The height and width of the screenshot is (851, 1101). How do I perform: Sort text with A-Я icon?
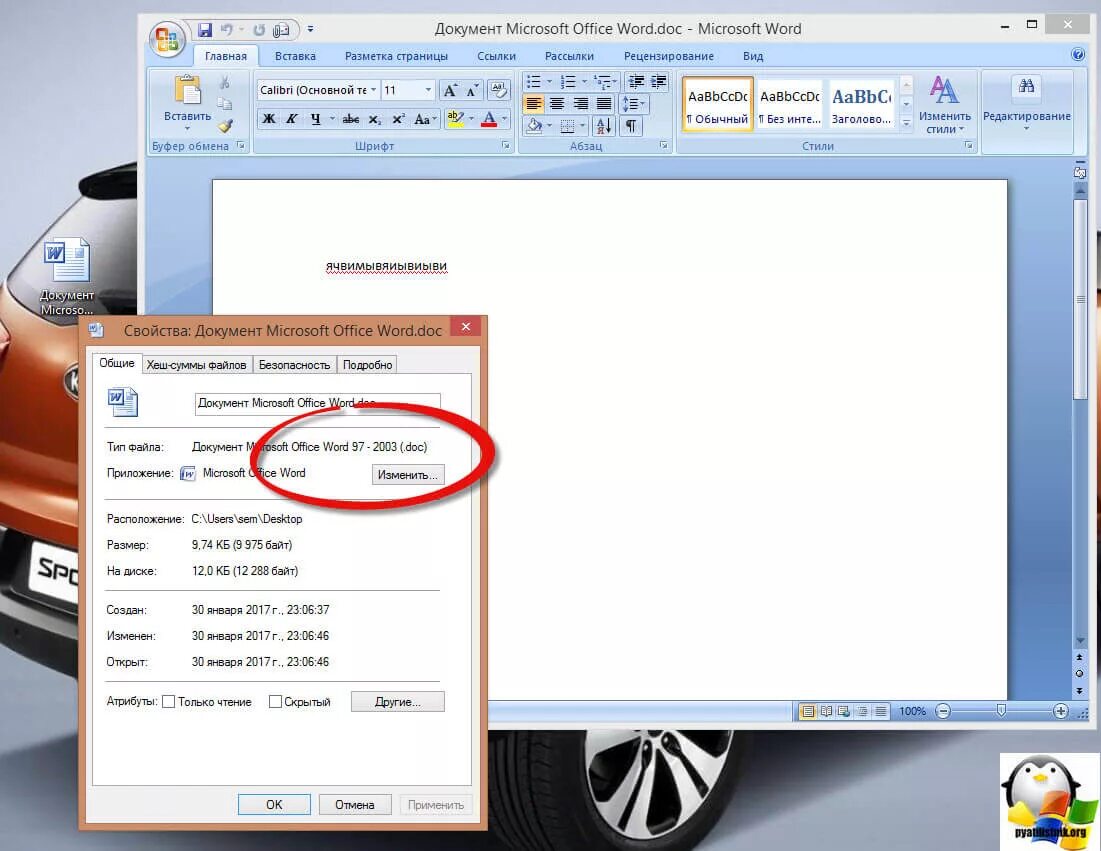click(603, 126)
